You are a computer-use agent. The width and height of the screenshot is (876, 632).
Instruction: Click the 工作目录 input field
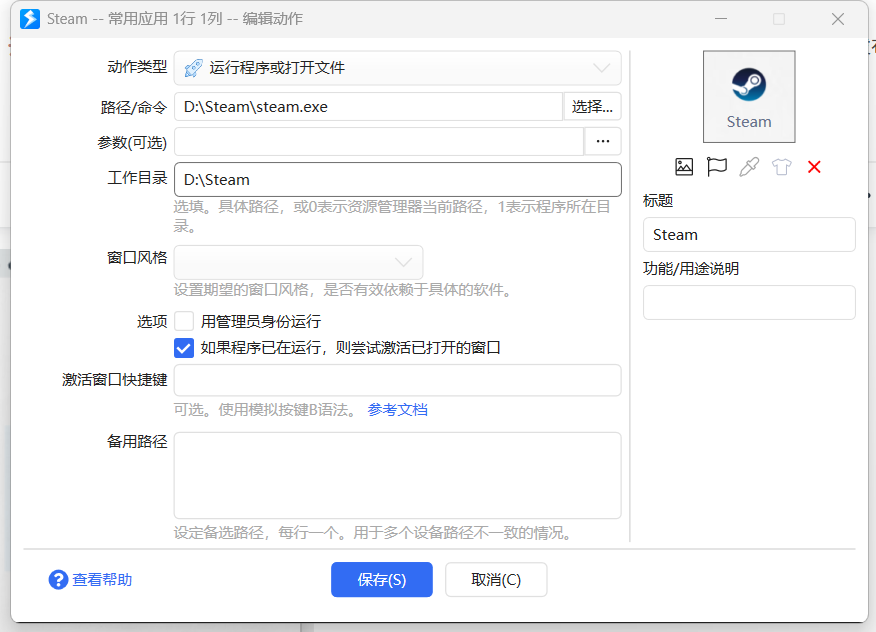tap(398, 179)
